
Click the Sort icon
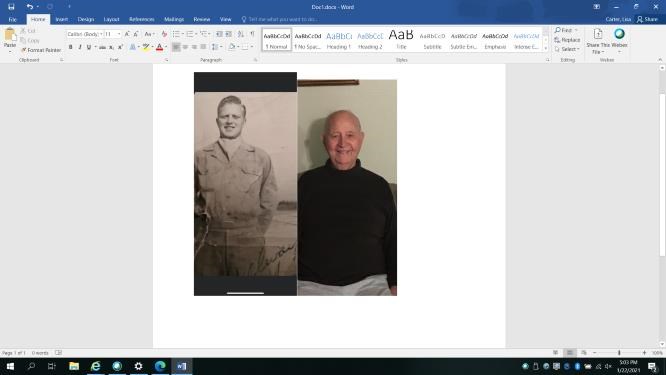tap(240, 34)
